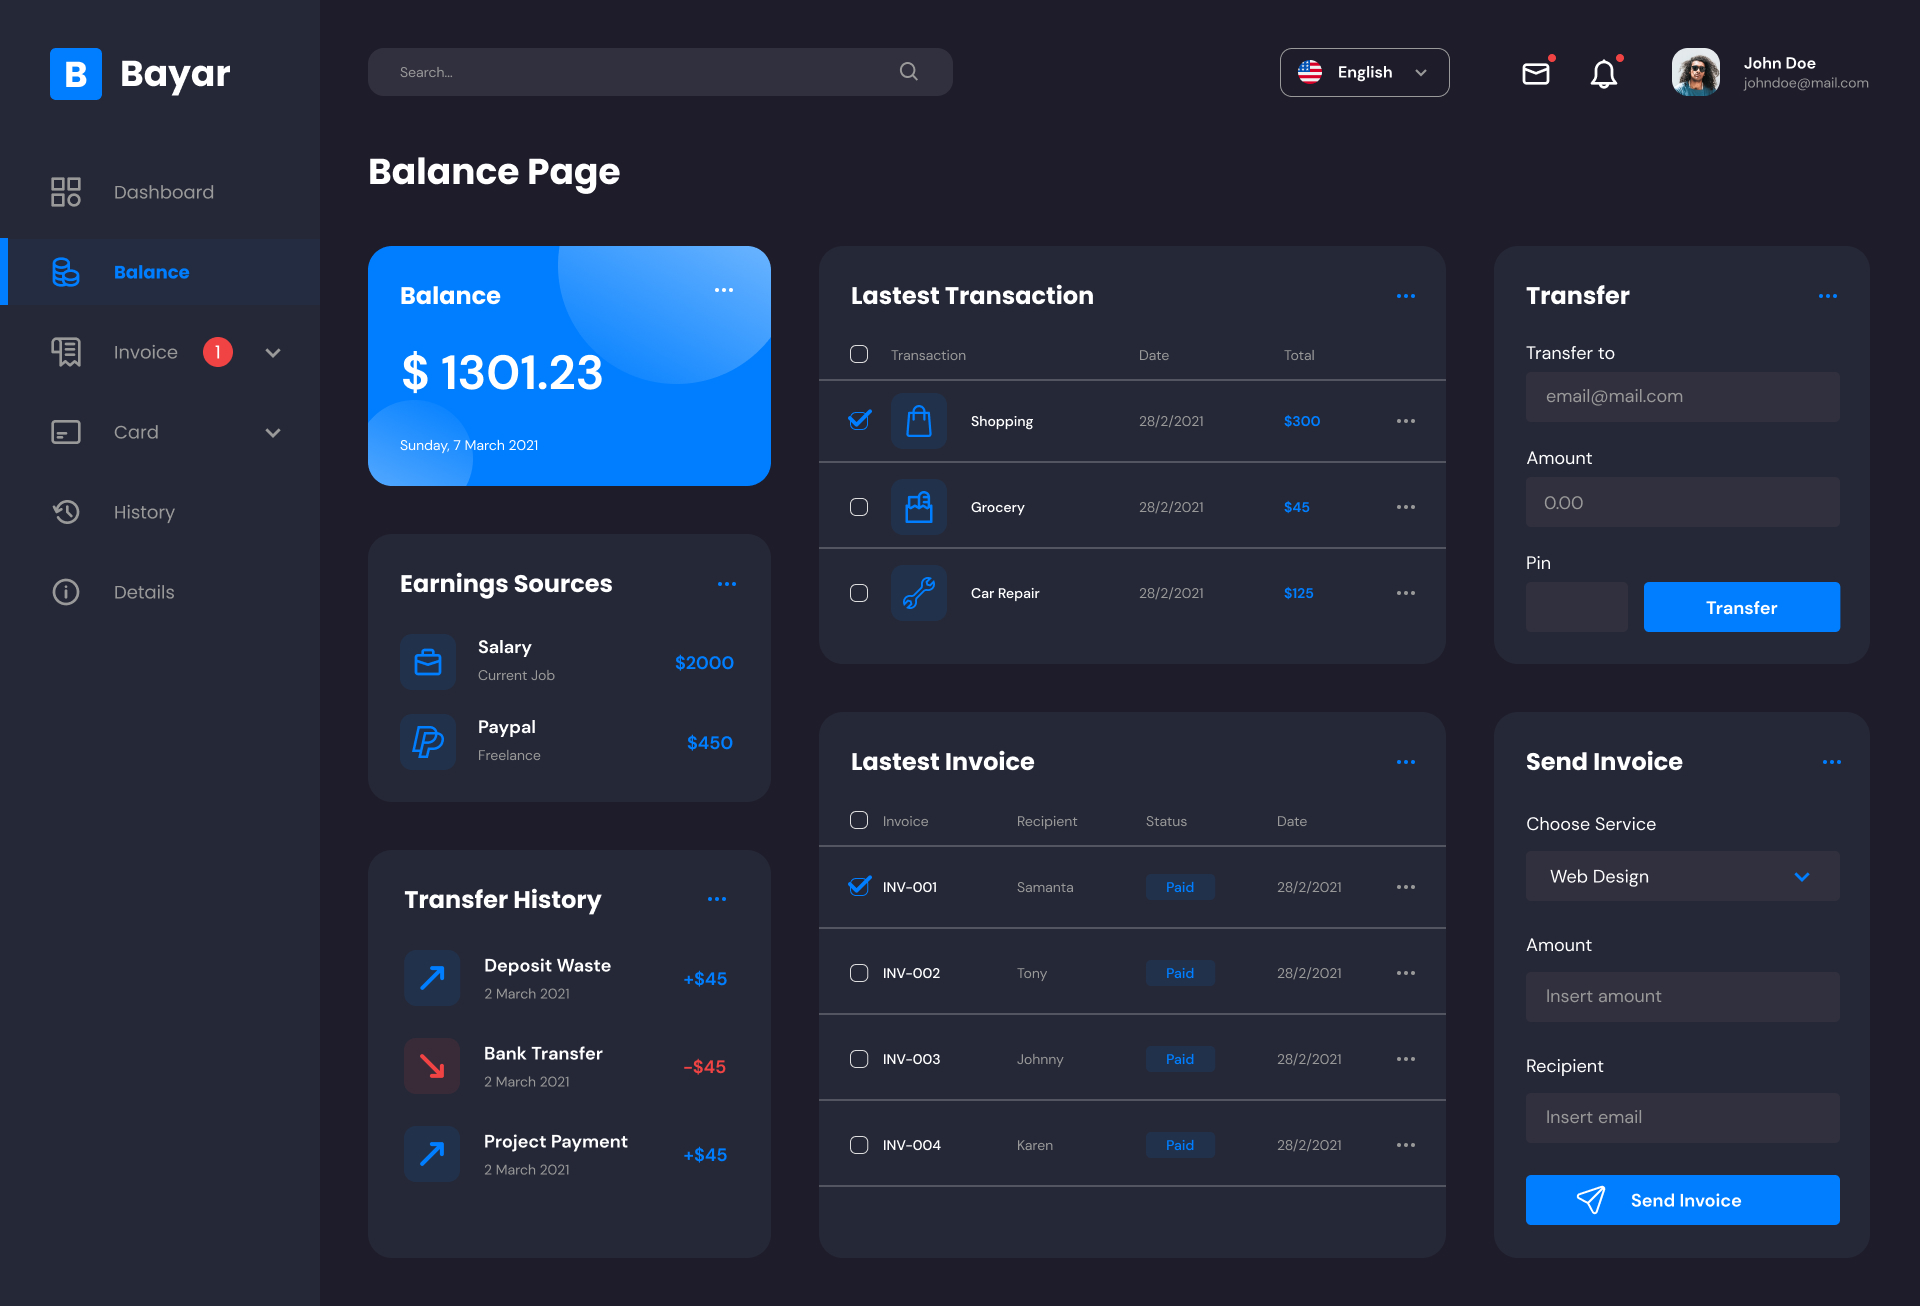Click the Salary briefcase icon

pos(428,662)
